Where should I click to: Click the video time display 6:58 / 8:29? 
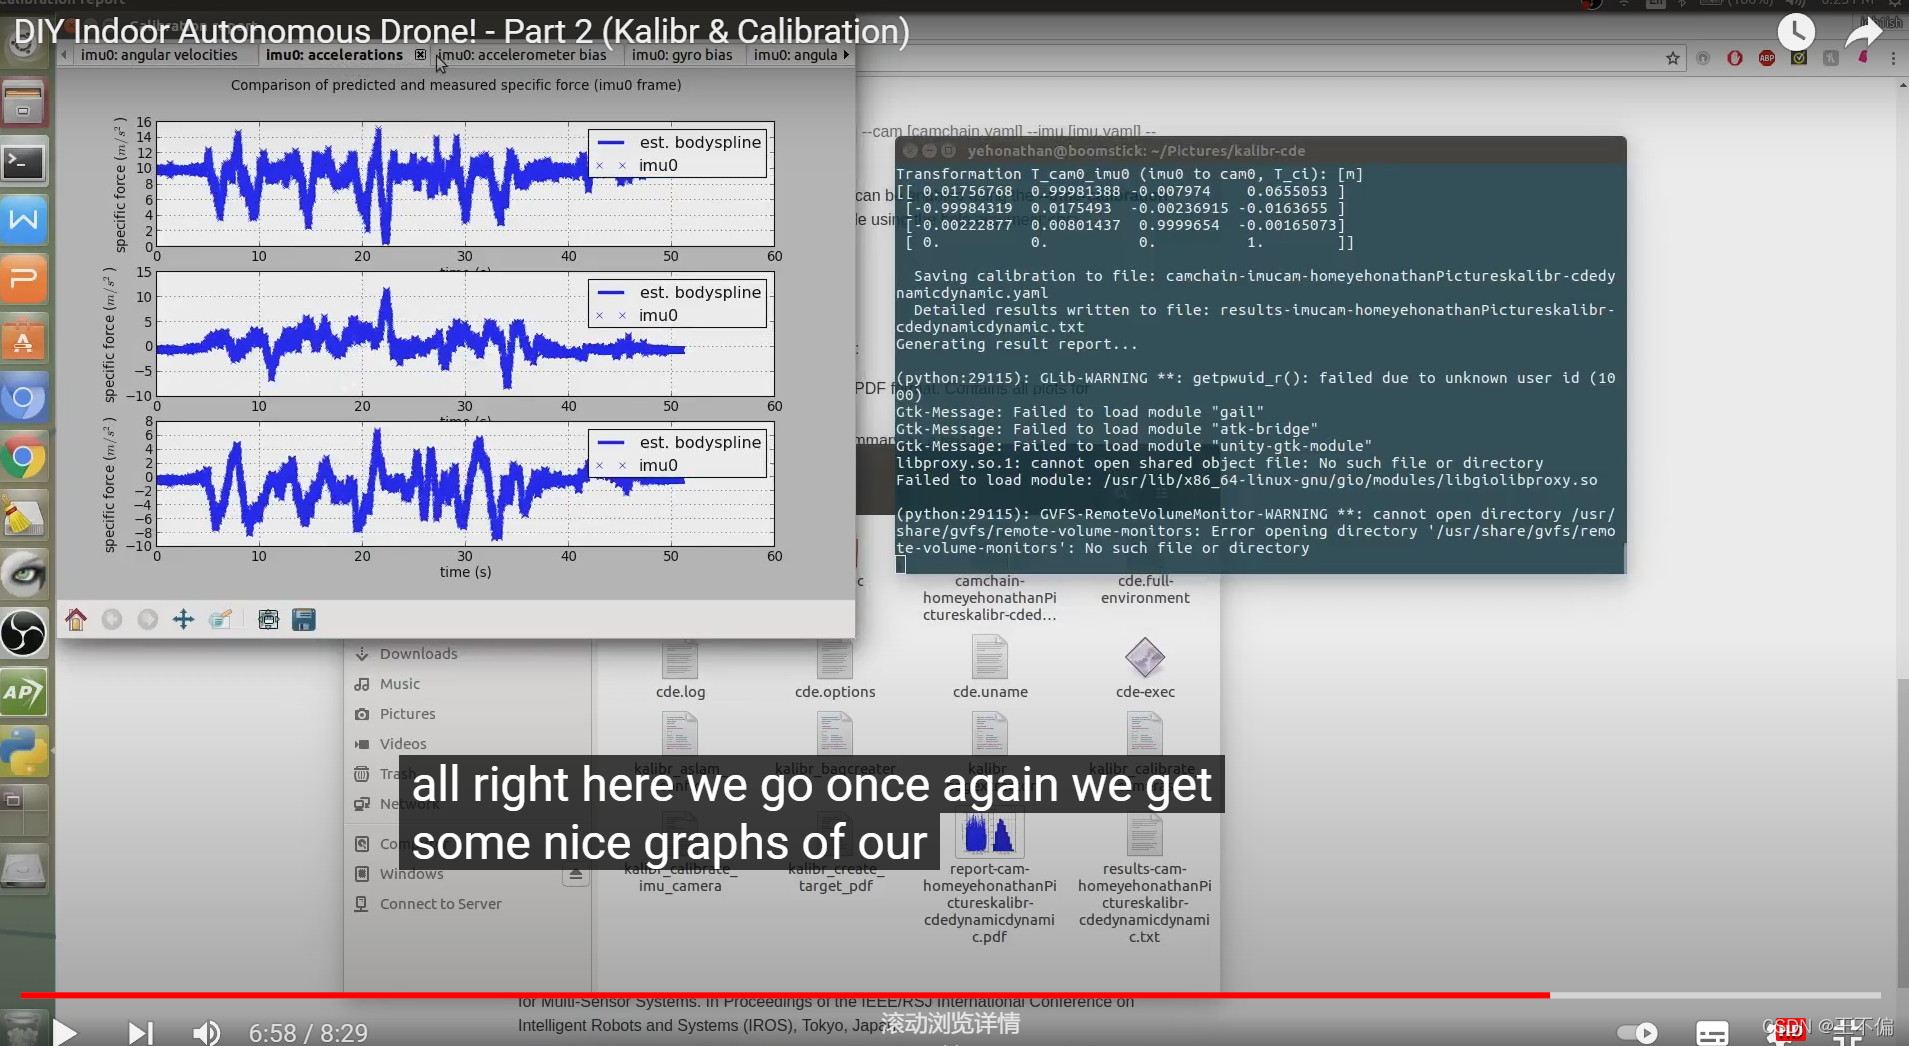[x=308, y=1033]
